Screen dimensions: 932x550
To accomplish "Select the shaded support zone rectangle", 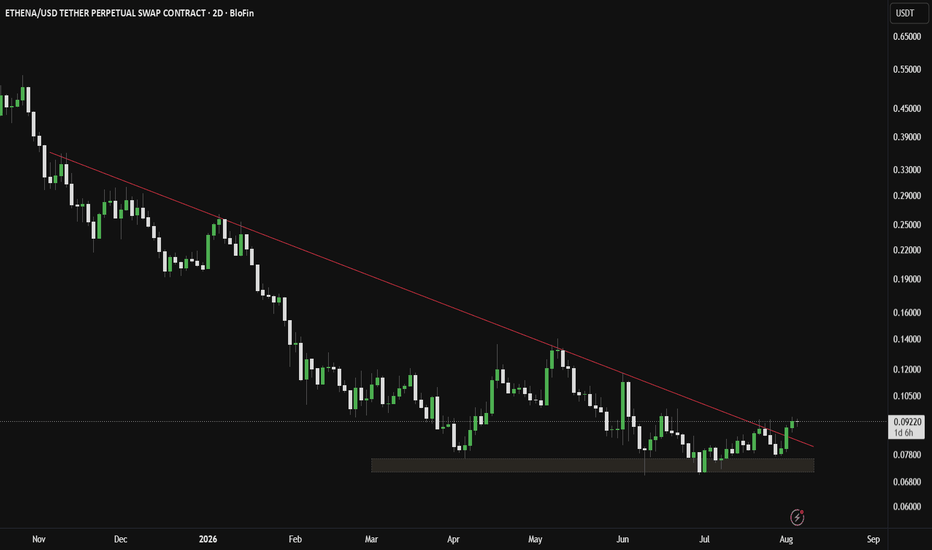I will coord(593,465).
